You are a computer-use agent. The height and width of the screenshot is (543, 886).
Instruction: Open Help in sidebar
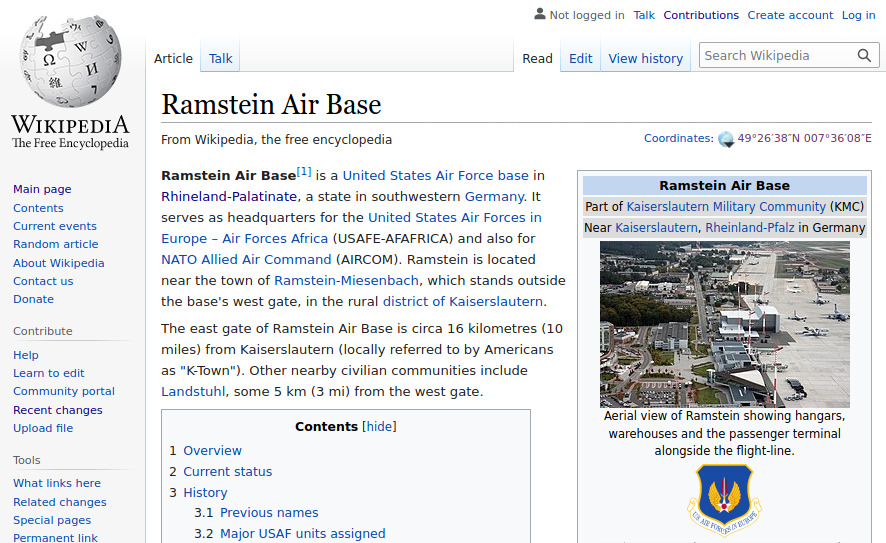pos(26,355)
